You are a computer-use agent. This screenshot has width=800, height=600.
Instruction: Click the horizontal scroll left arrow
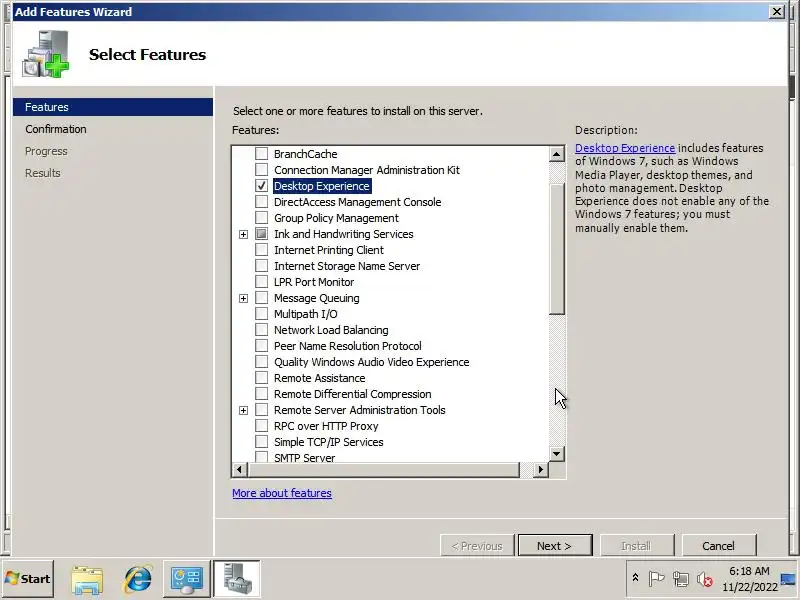coord(239,469)
